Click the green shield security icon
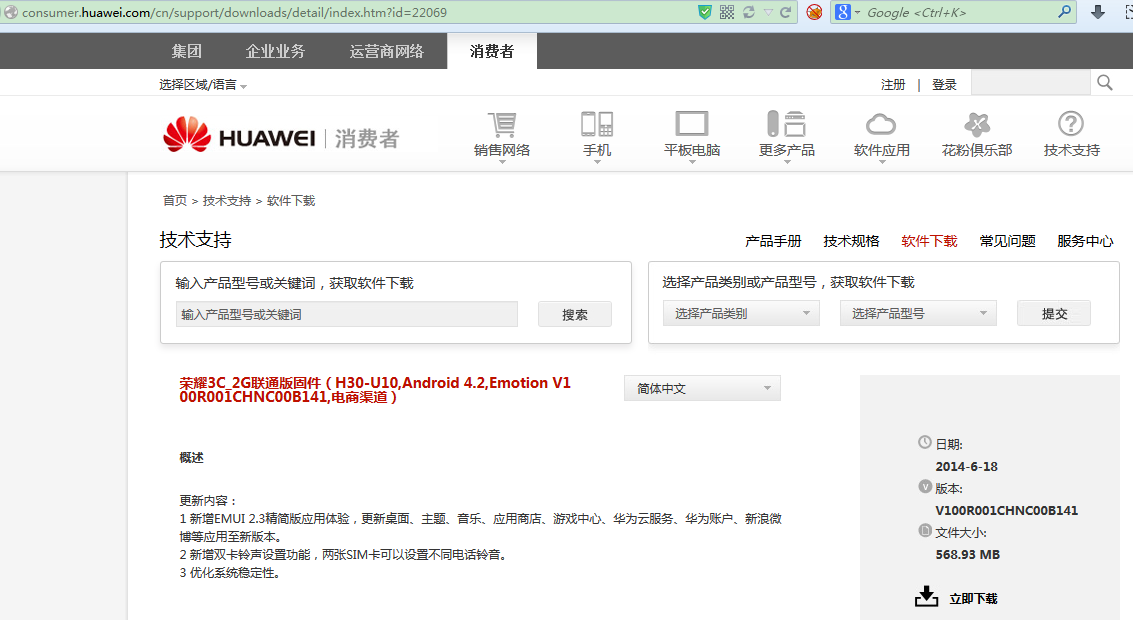 (705, 12)
